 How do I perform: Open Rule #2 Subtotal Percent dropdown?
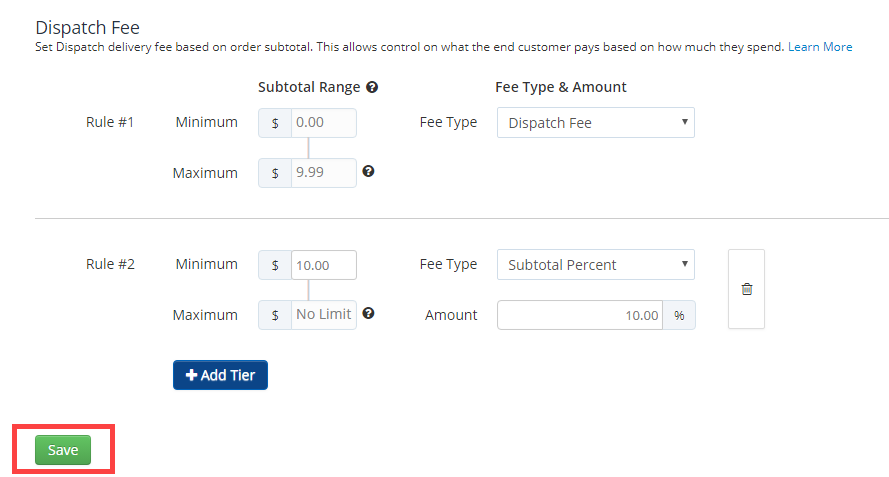click(596, 265)
